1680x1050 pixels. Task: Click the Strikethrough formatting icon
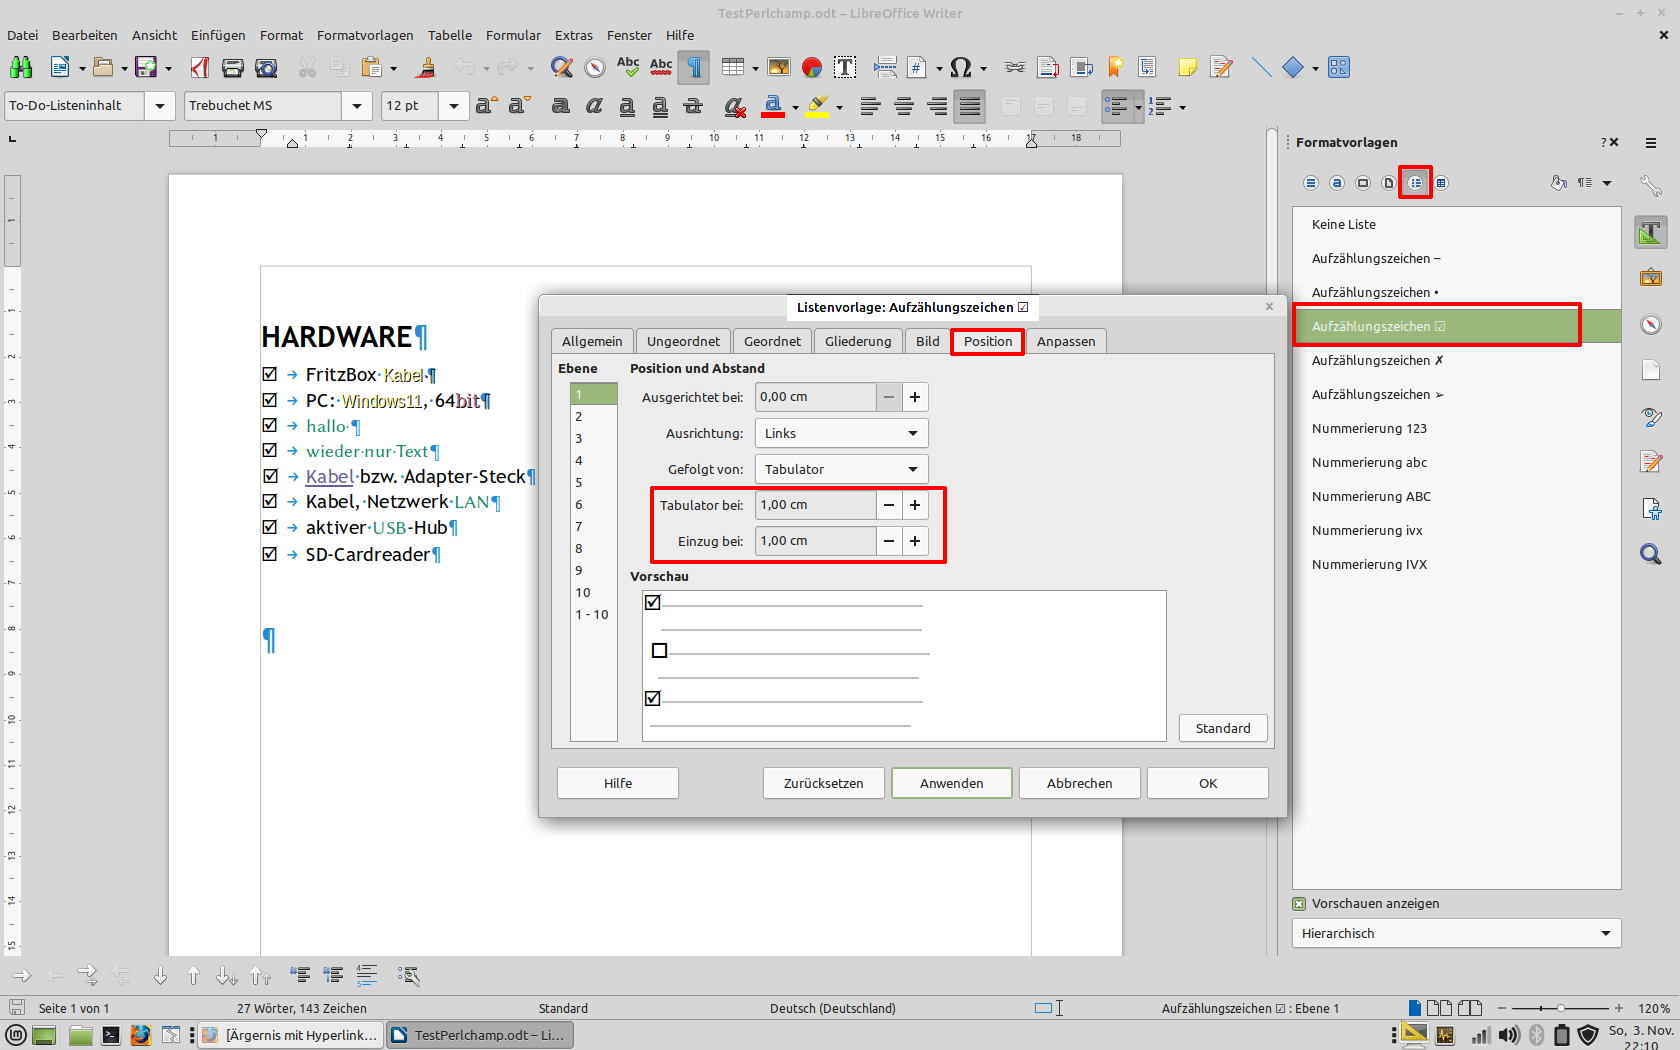(x=693, y=106)
